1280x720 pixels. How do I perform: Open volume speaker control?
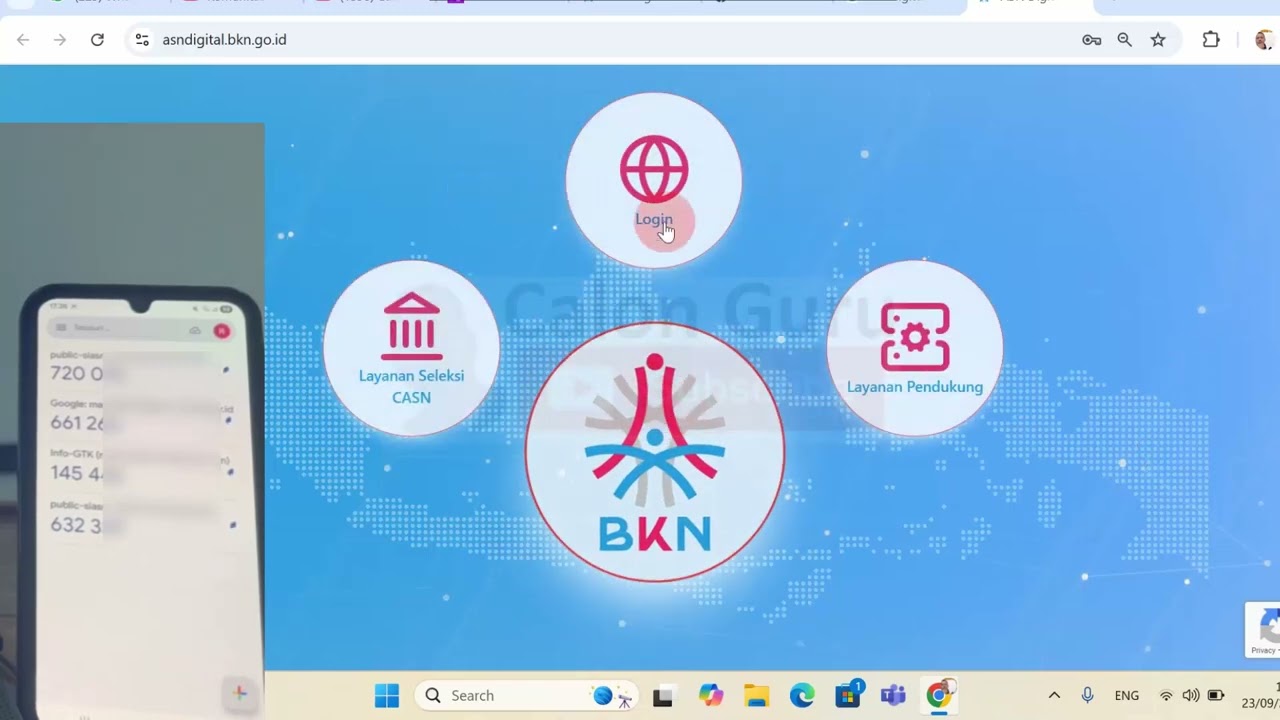(x=1190, y=696)
